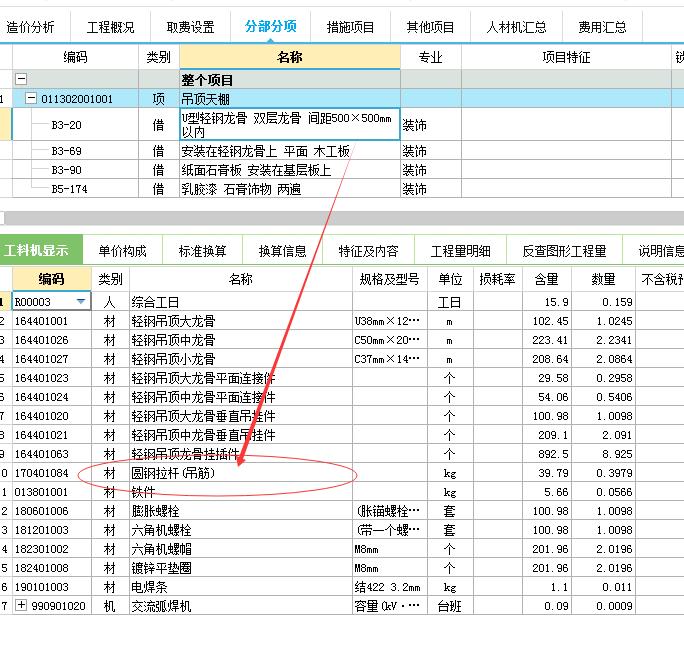Collapse the 整个项目 root node
This screenshot has height=651, width=684.
click(21, 79)
